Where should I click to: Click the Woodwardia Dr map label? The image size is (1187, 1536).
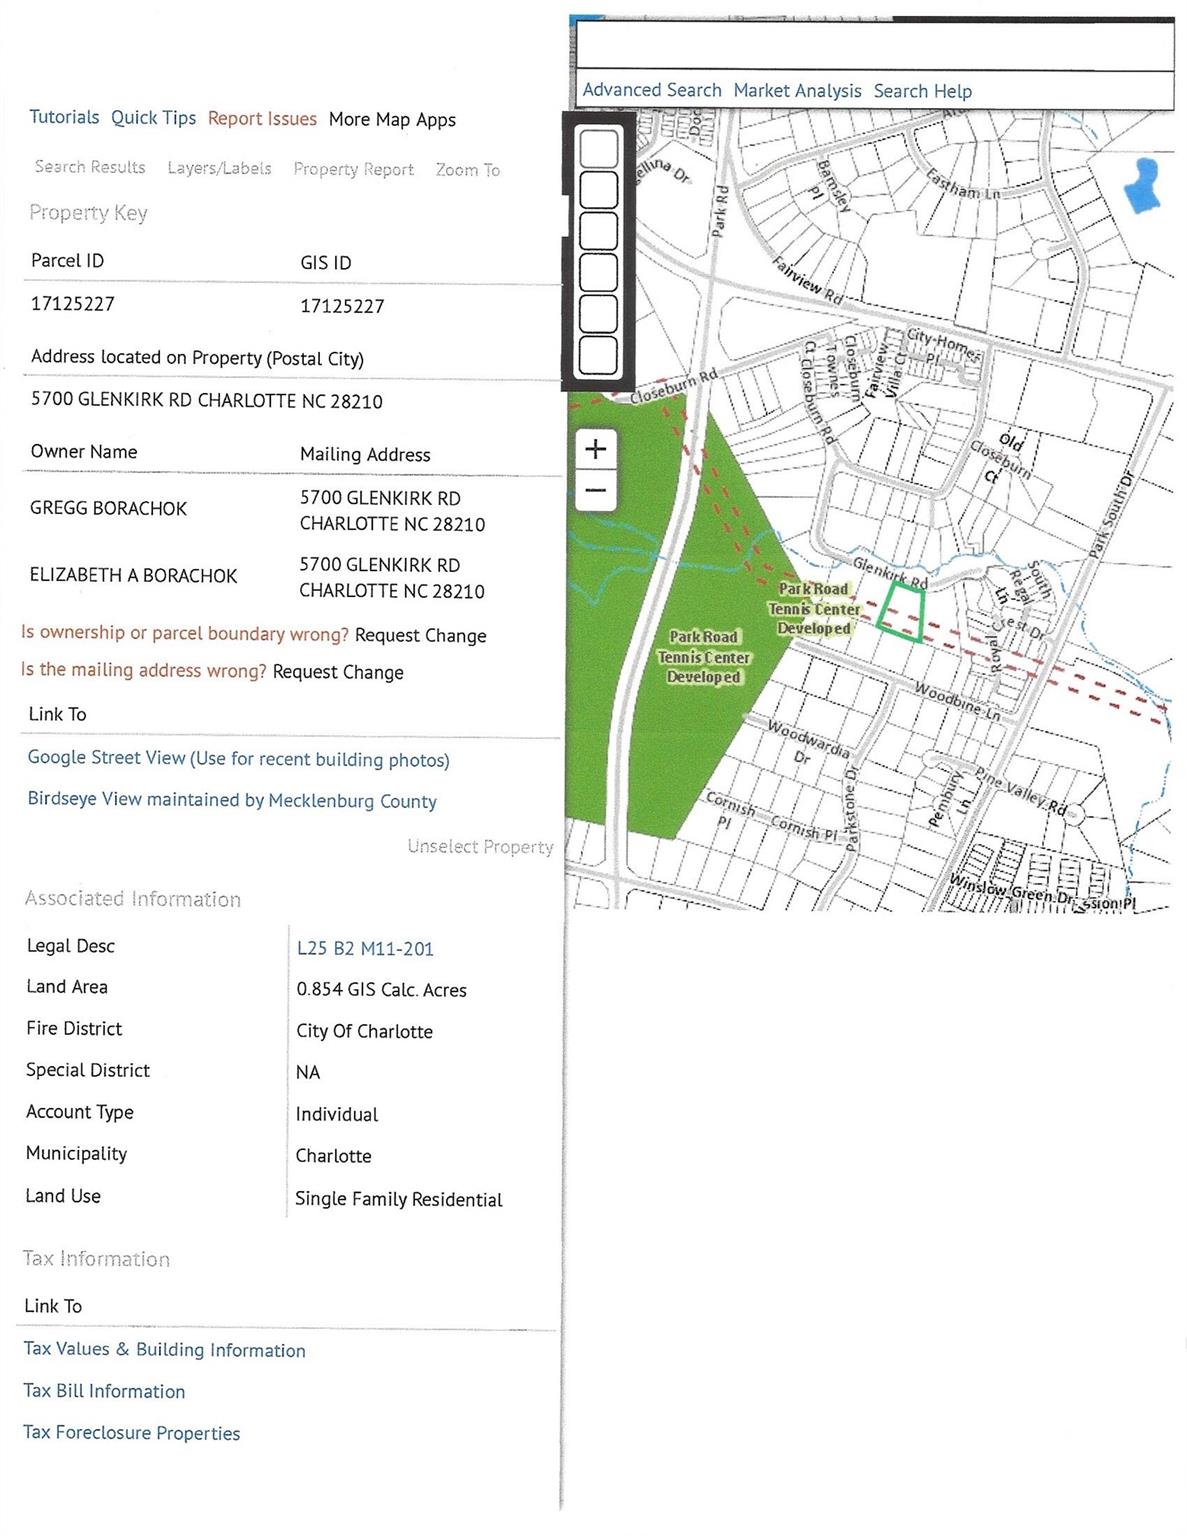[808, 741]
